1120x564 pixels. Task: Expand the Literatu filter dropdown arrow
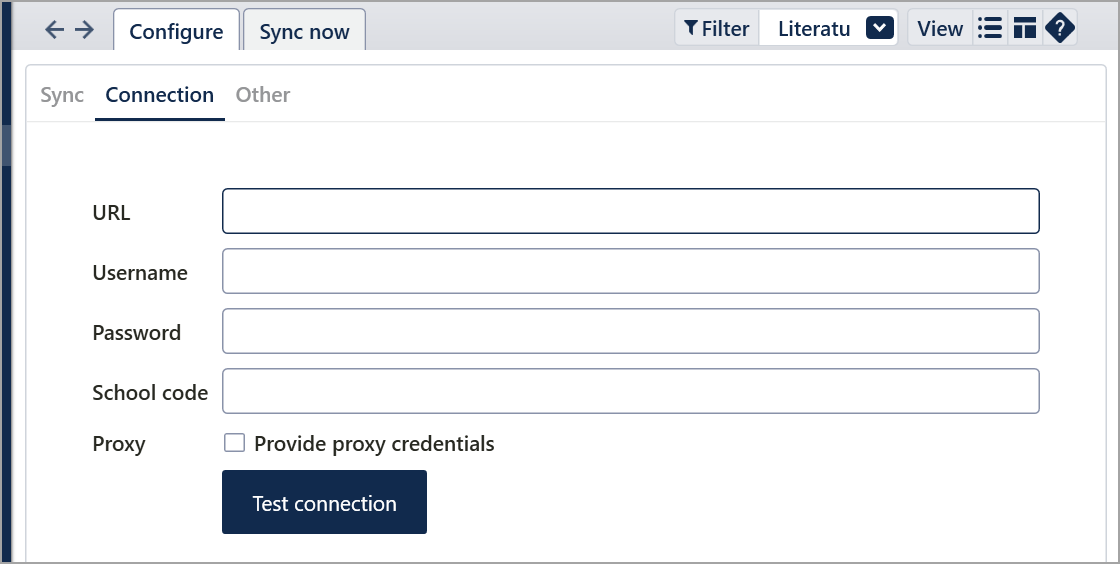(880, 28)
